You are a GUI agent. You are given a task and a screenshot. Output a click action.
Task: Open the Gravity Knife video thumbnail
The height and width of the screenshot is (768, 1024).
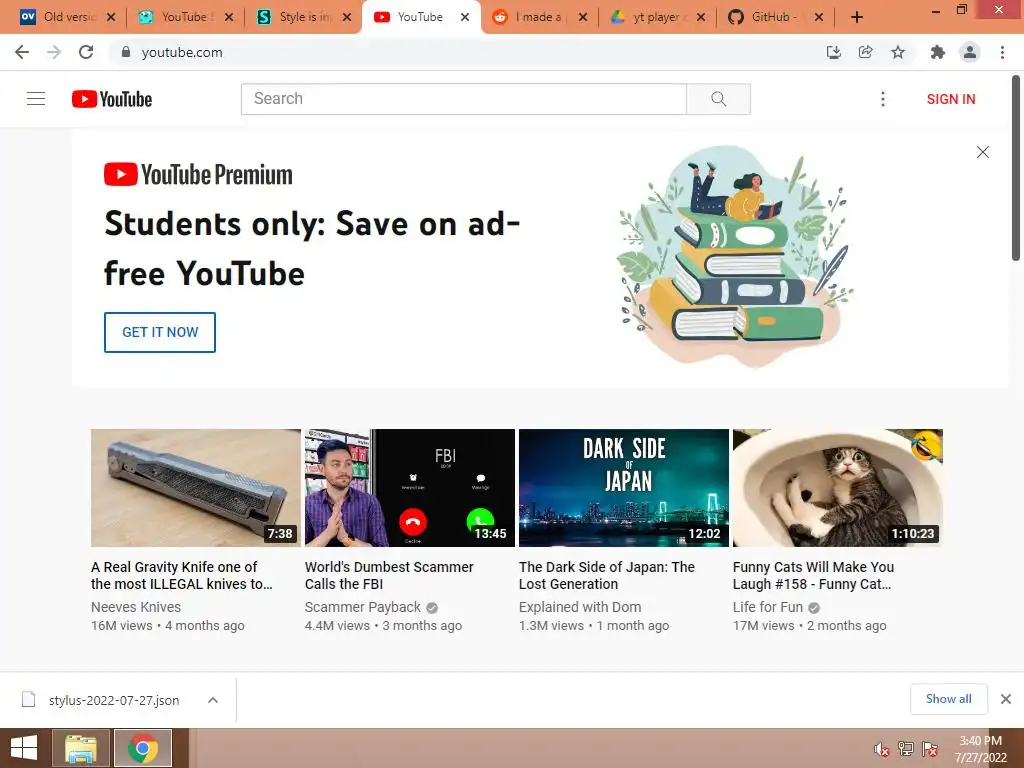tap(196, 488)
